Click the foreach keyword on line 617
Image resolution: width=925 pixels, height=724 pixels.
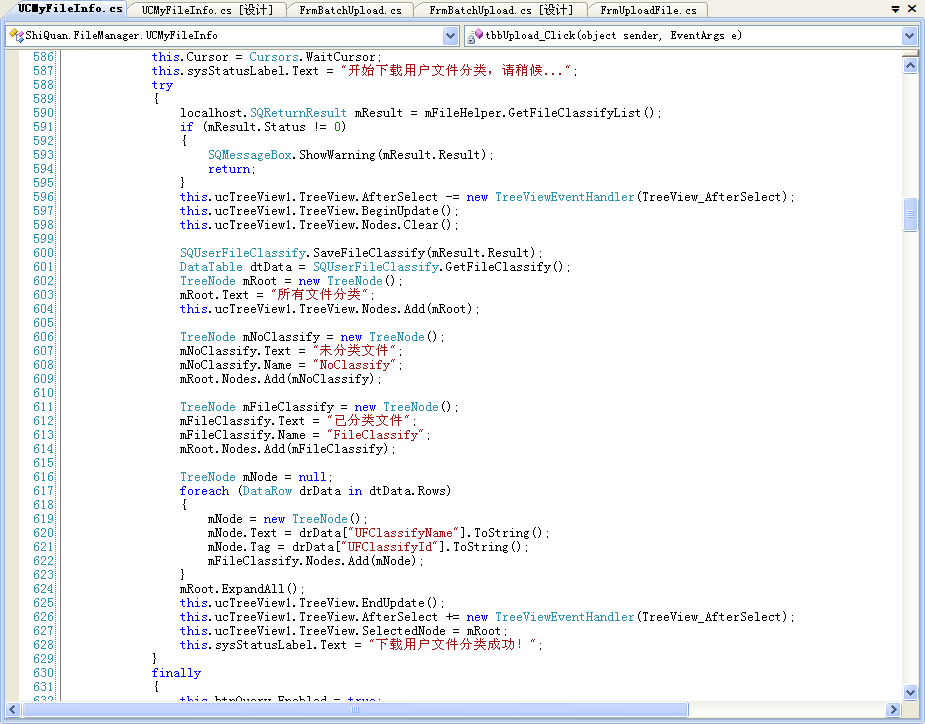(x=204, y=491)
